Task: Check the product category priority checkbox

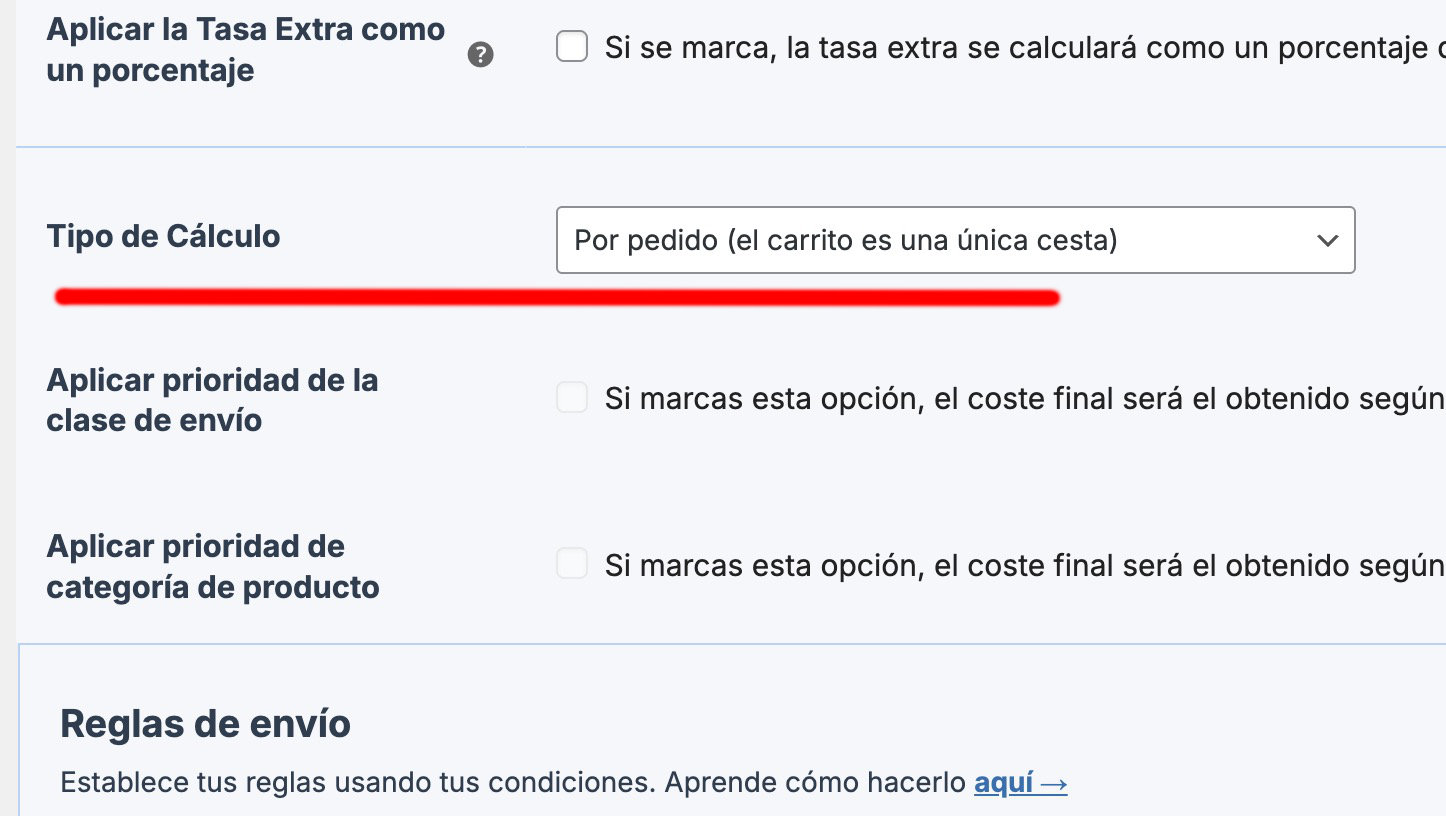Action: 572,564
